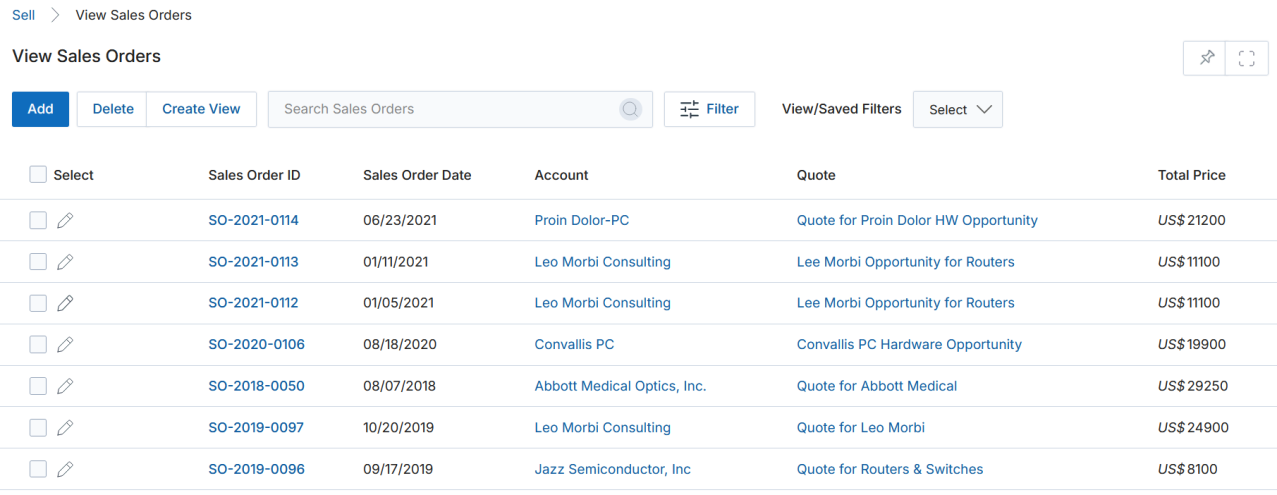Go to Sell in the breadcrumb
The height and width of the screenshot is (495, 1277).
[23, 15]
